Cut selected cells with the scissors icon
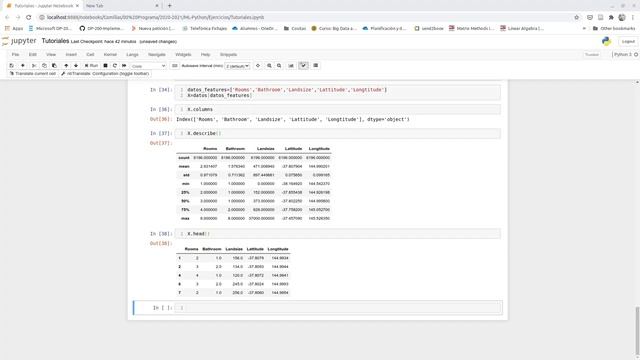The height and width of the screenshot is (360, 640). (34, 66)
